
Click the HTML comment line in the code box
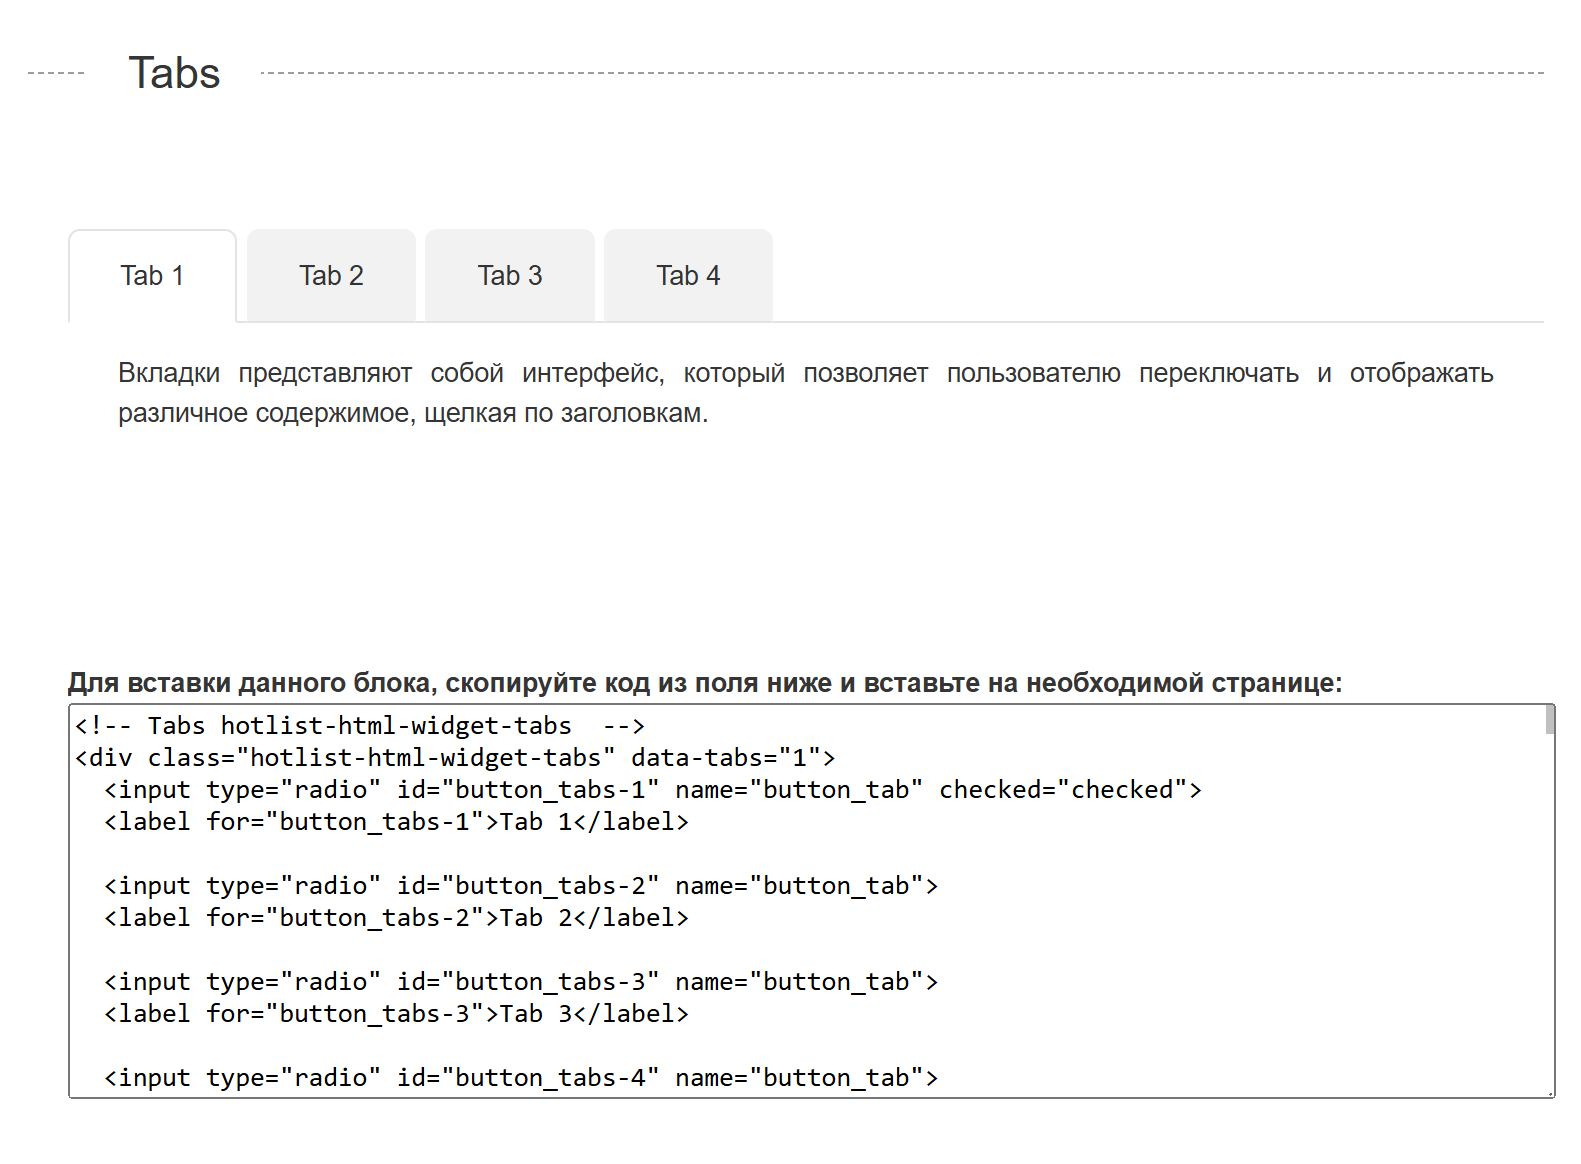tap(360, 726)
